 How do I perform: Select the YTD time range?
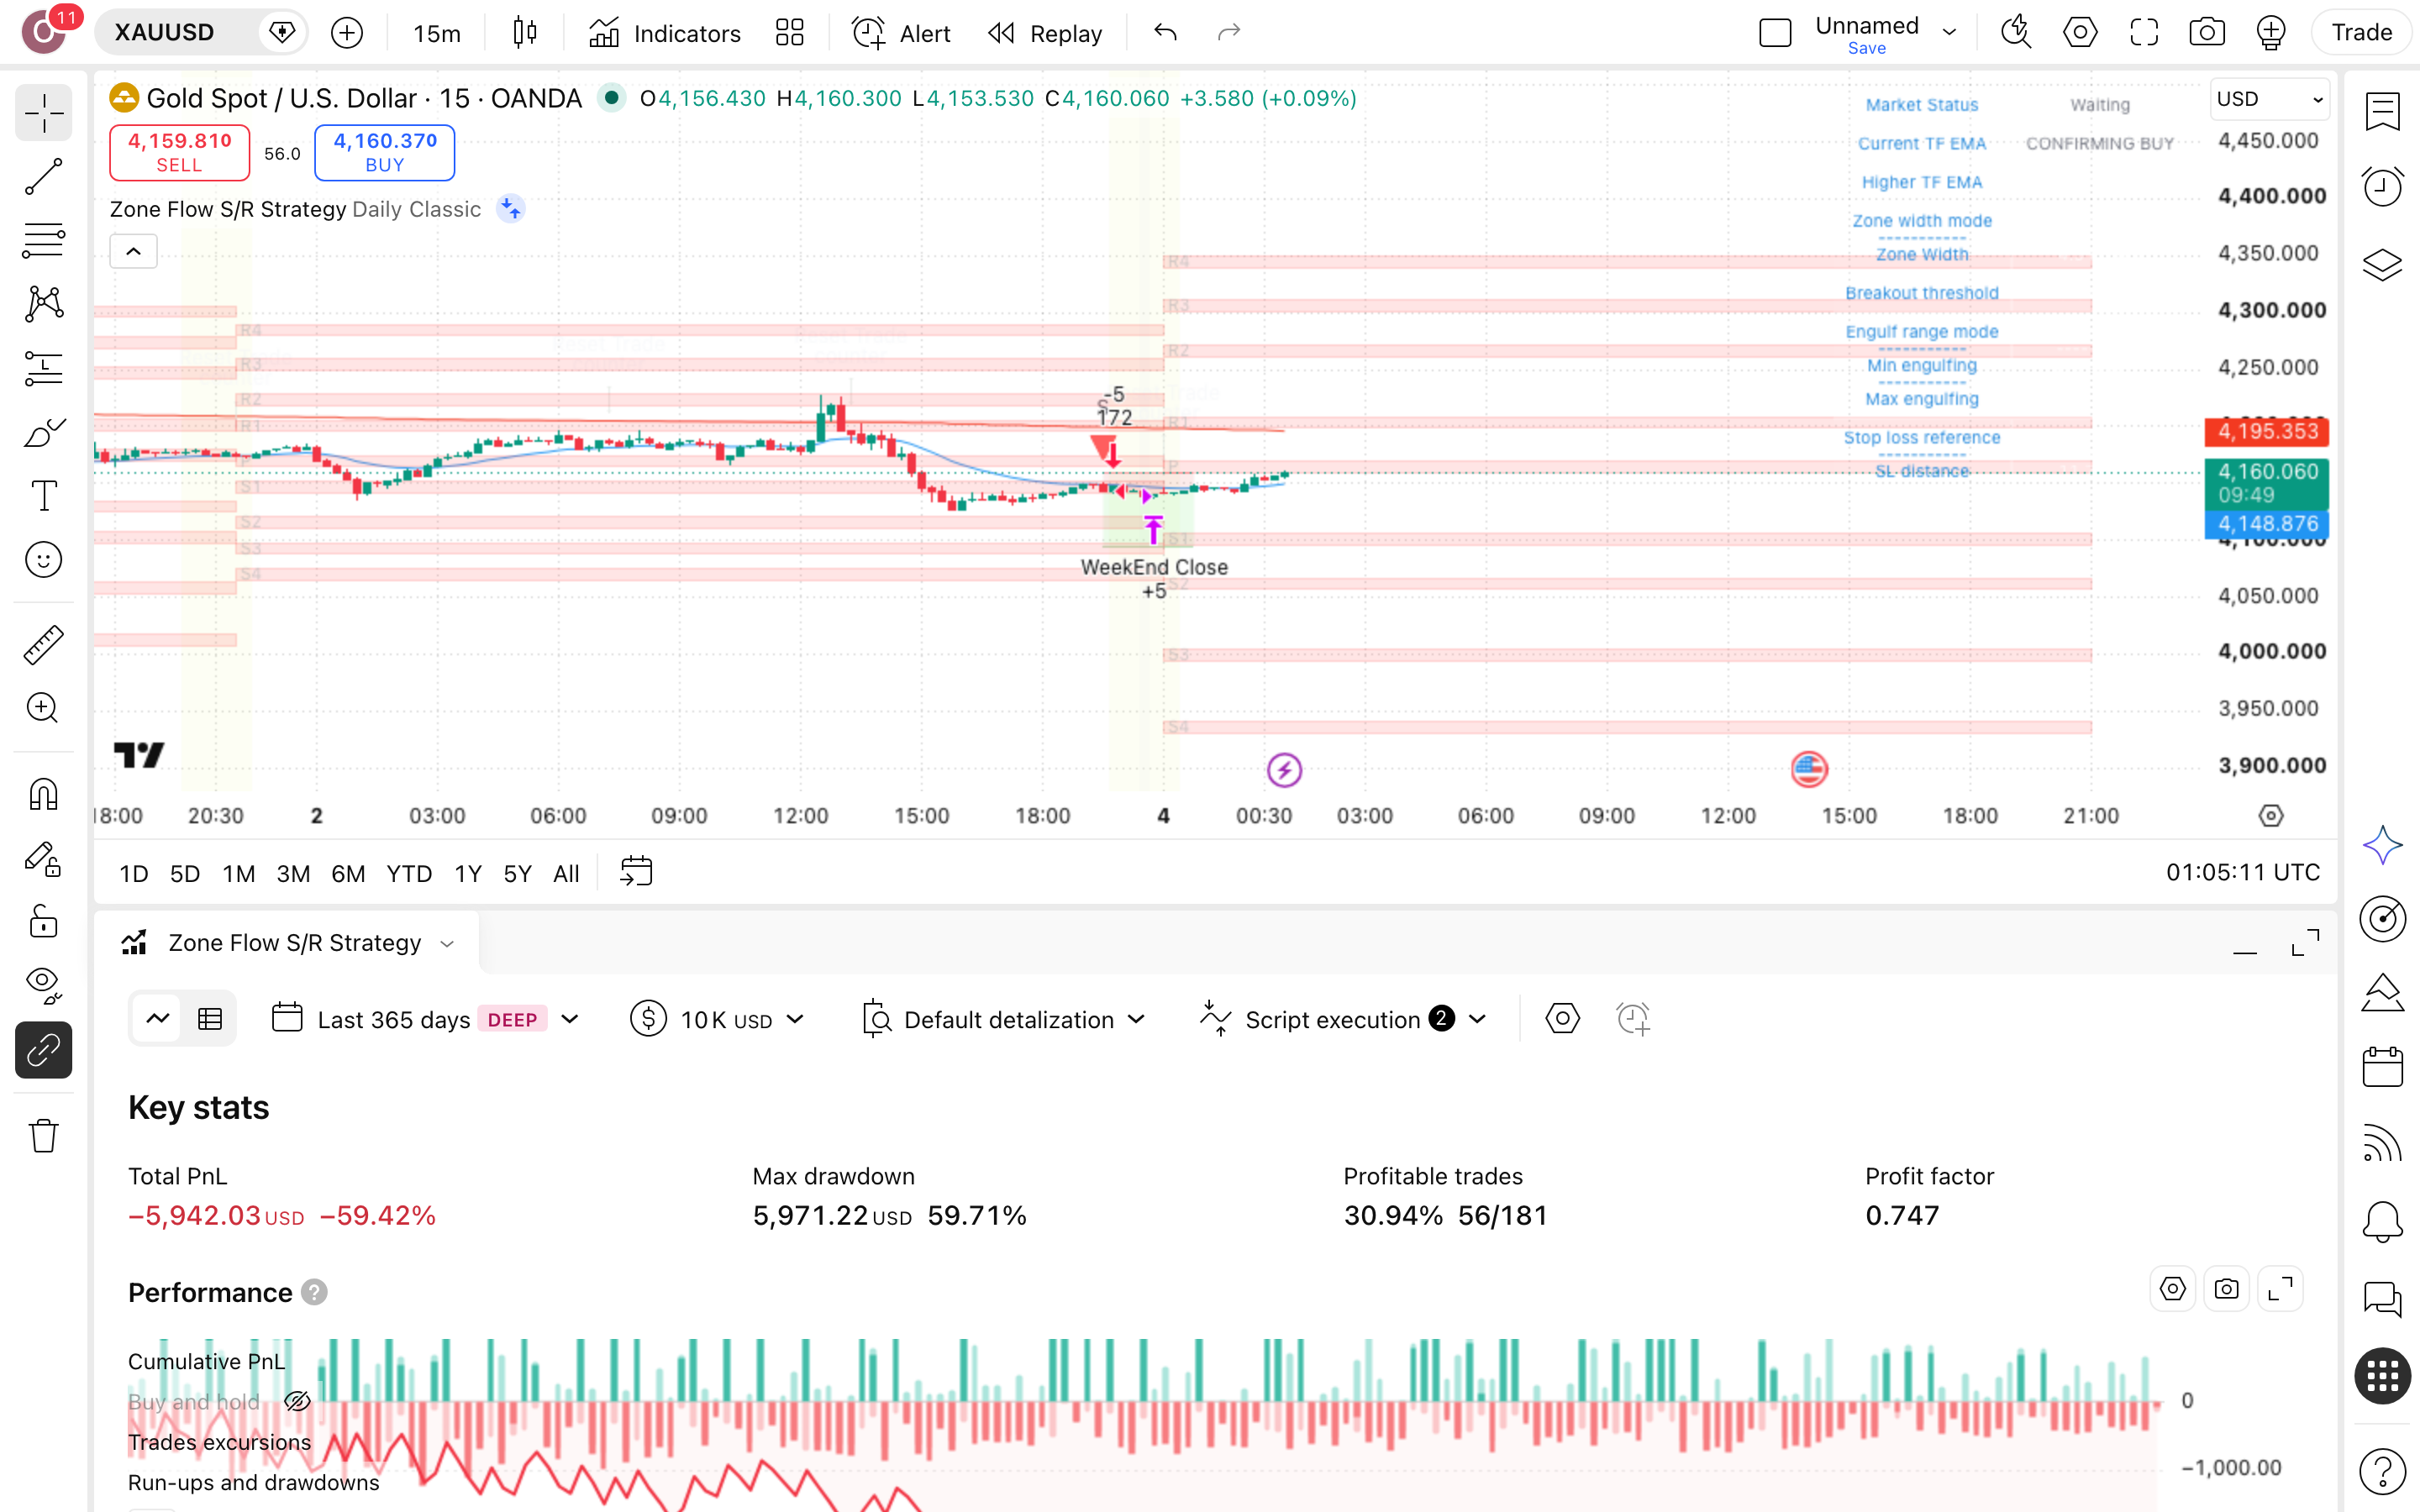(x=409, y=874)
